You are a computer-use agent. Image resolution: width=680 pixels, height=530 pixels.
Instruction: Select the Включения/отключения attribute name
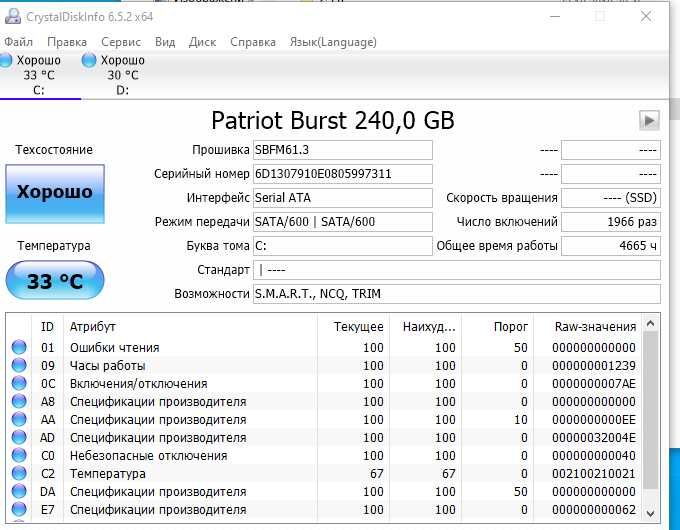139,384
